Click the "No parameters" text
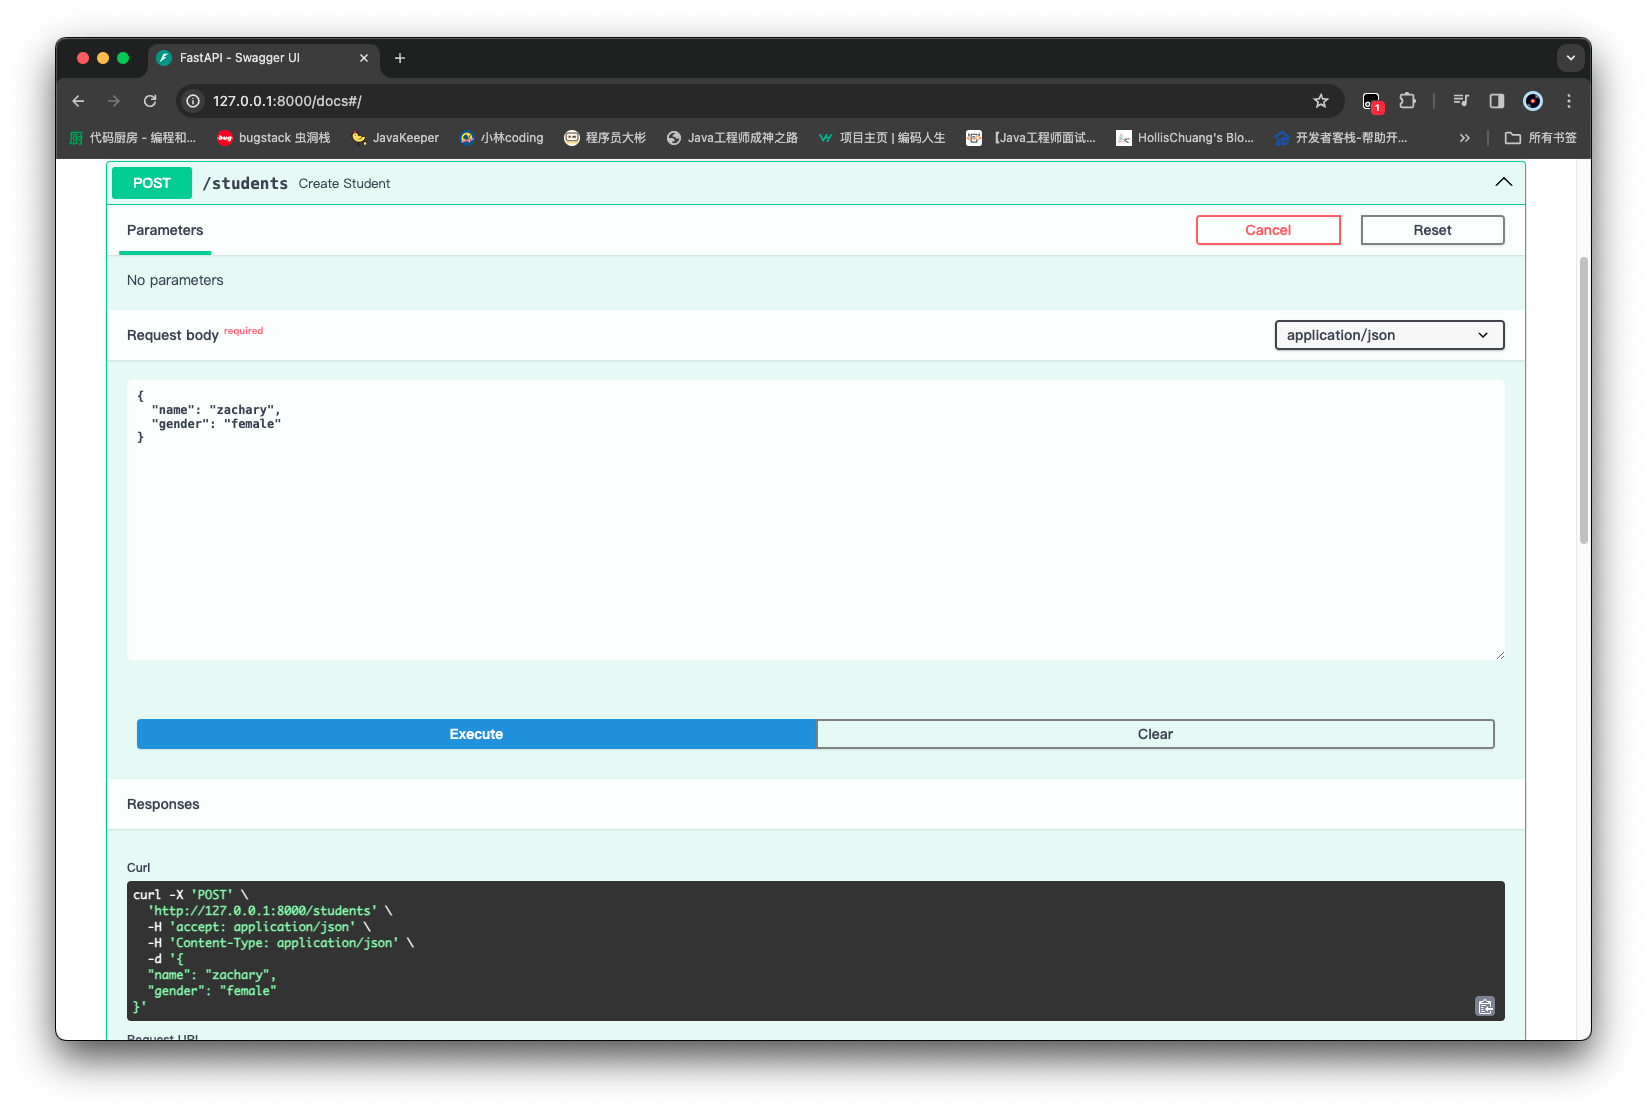The image size is (1647, 1114). [x=175, y=280]
